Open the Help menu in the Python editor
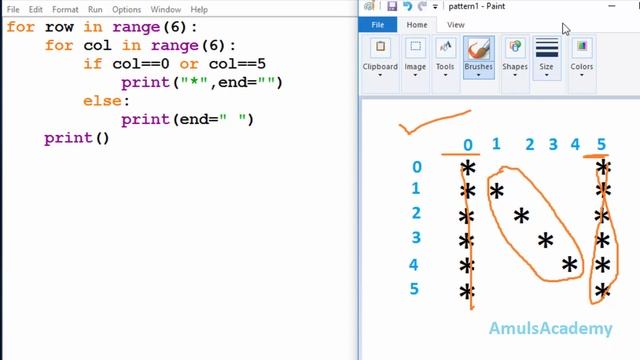This screenshot has height=360, width=640. tap(199, 9)
